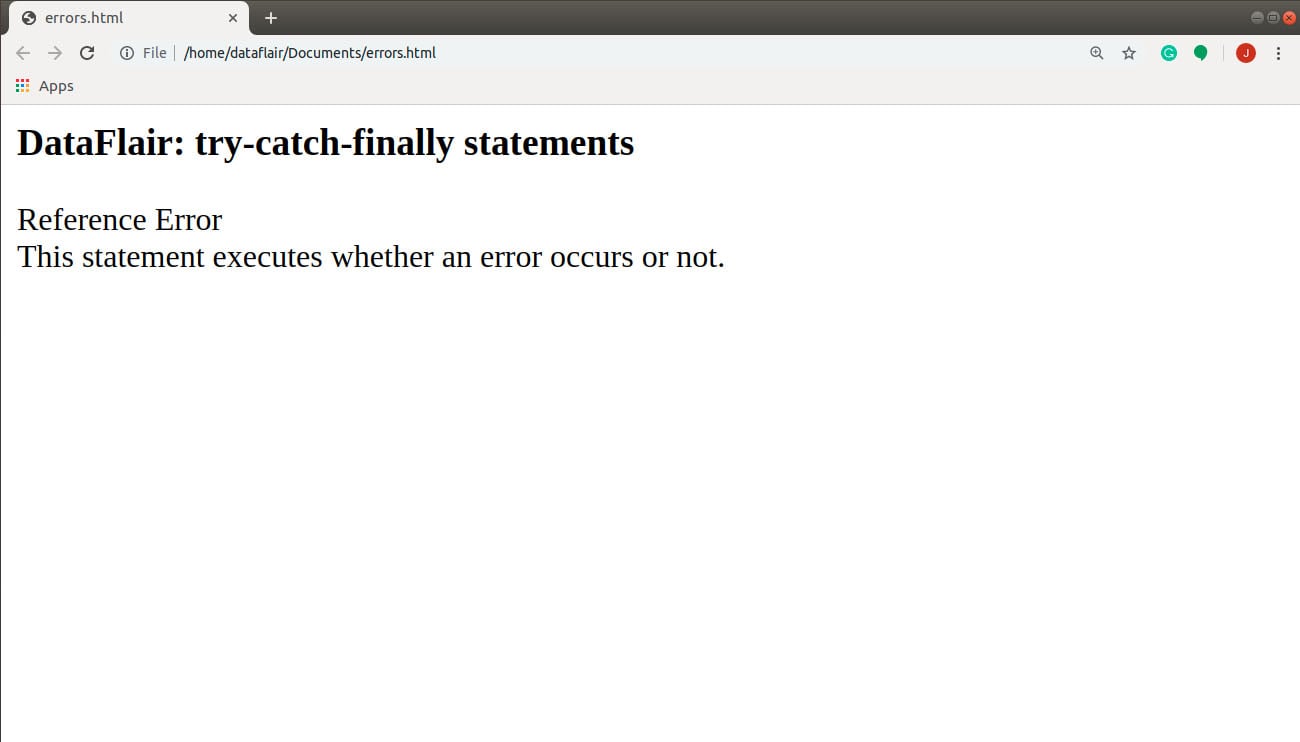
Task: Open Chrome's three-dot menu
Action: point(1279,53)
